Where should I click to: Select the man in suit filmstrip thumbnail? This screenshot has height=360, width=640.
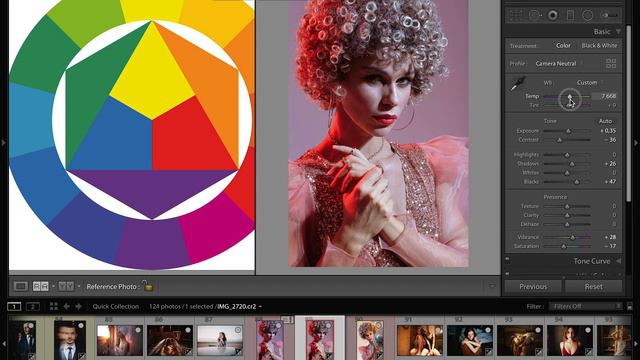[x=70, y=340]
